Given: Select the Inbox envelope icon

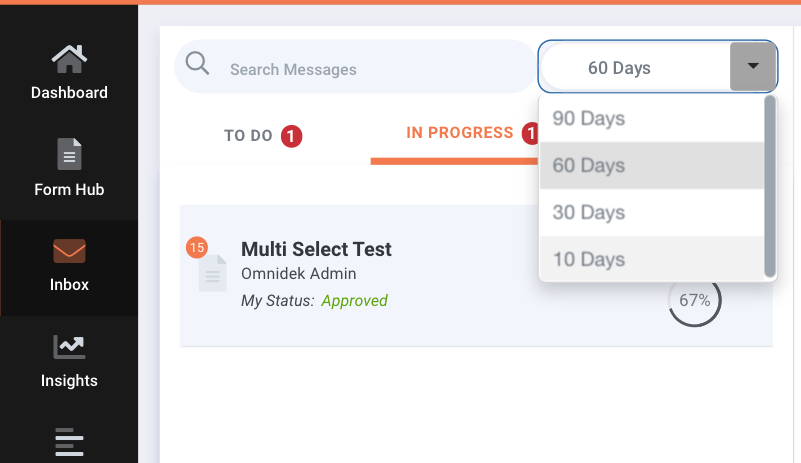Looking at the screenshot, I should click(x=69, y=251).
